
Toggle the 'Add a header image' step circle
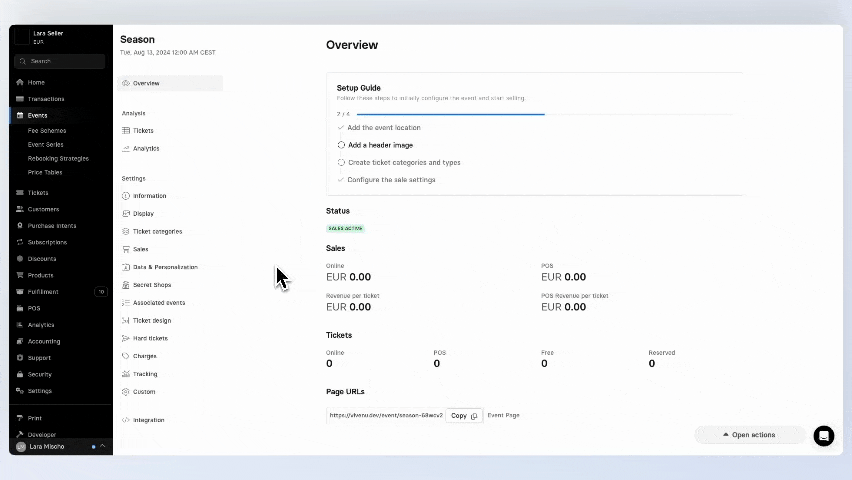pos(341,145)
